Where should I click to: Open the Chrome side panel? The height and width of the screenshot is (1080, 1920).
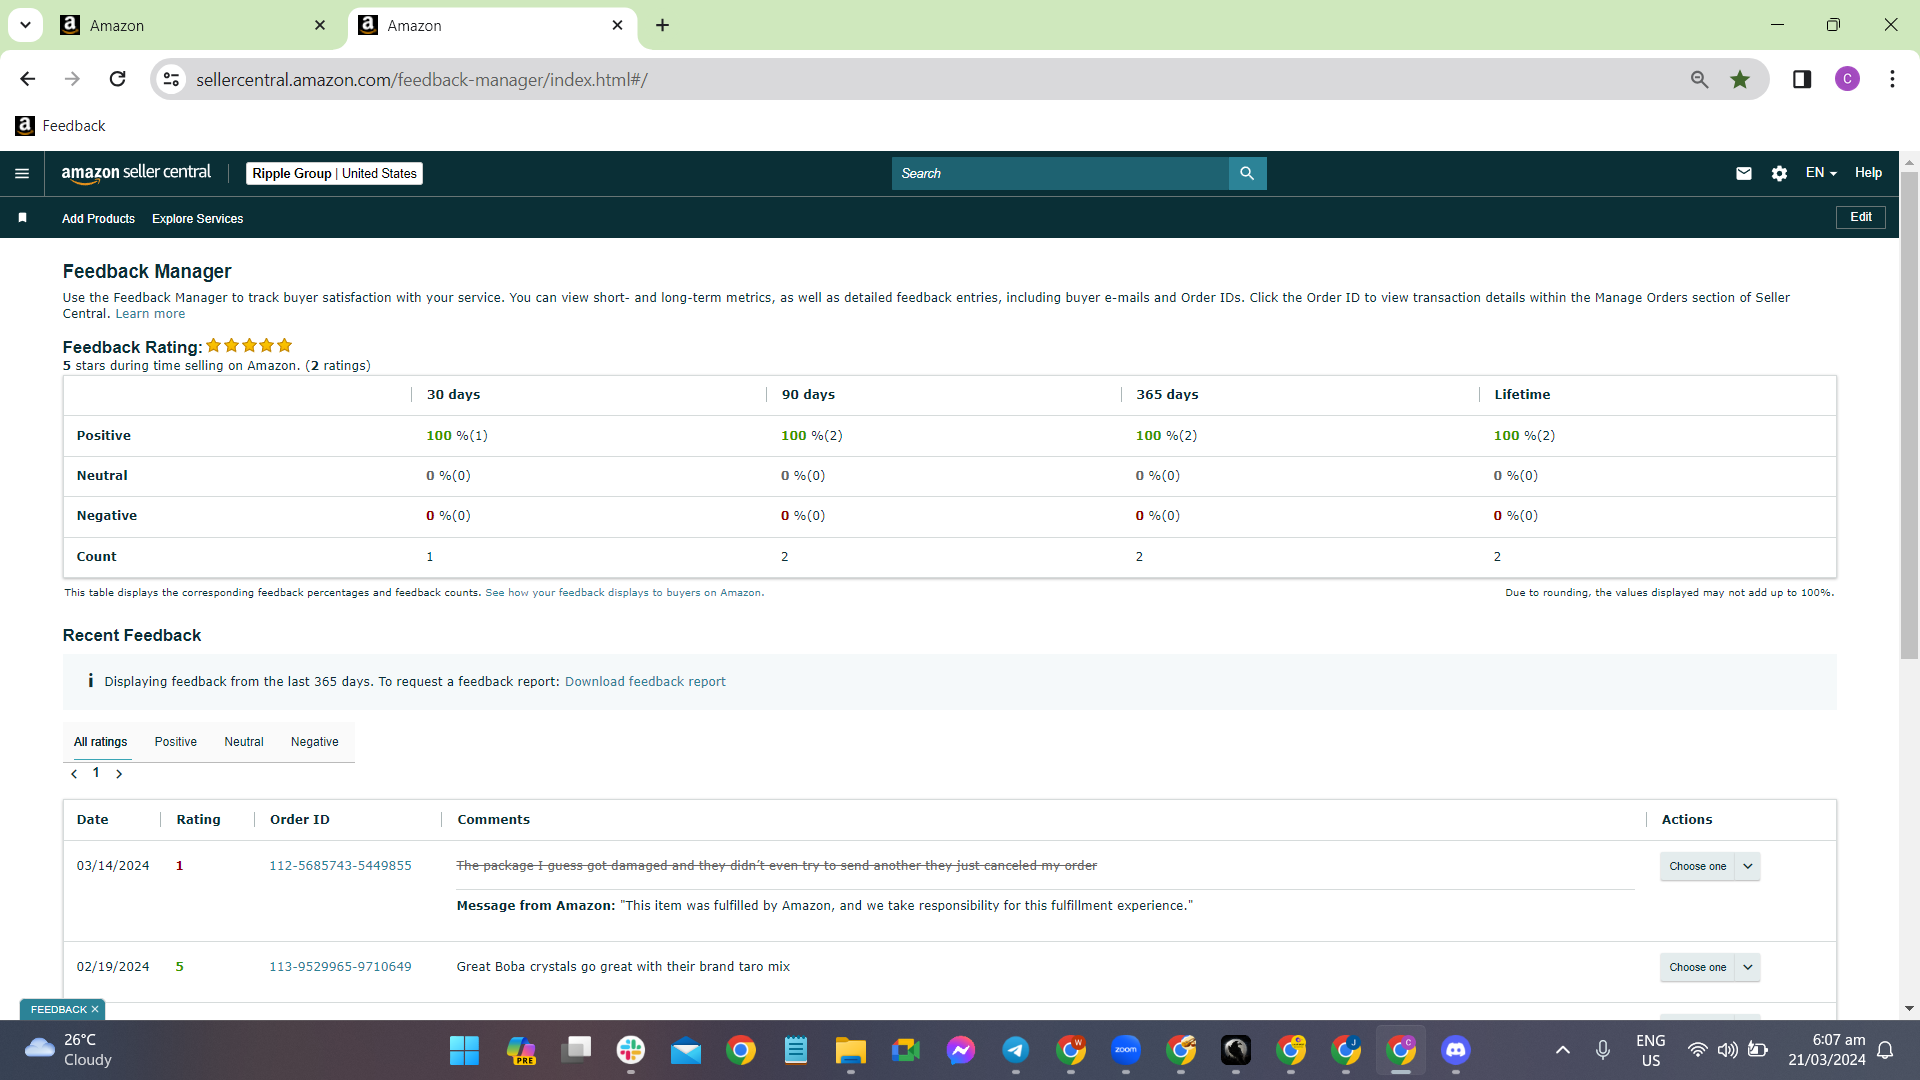pyautogui.click(x=1802, y=79)
